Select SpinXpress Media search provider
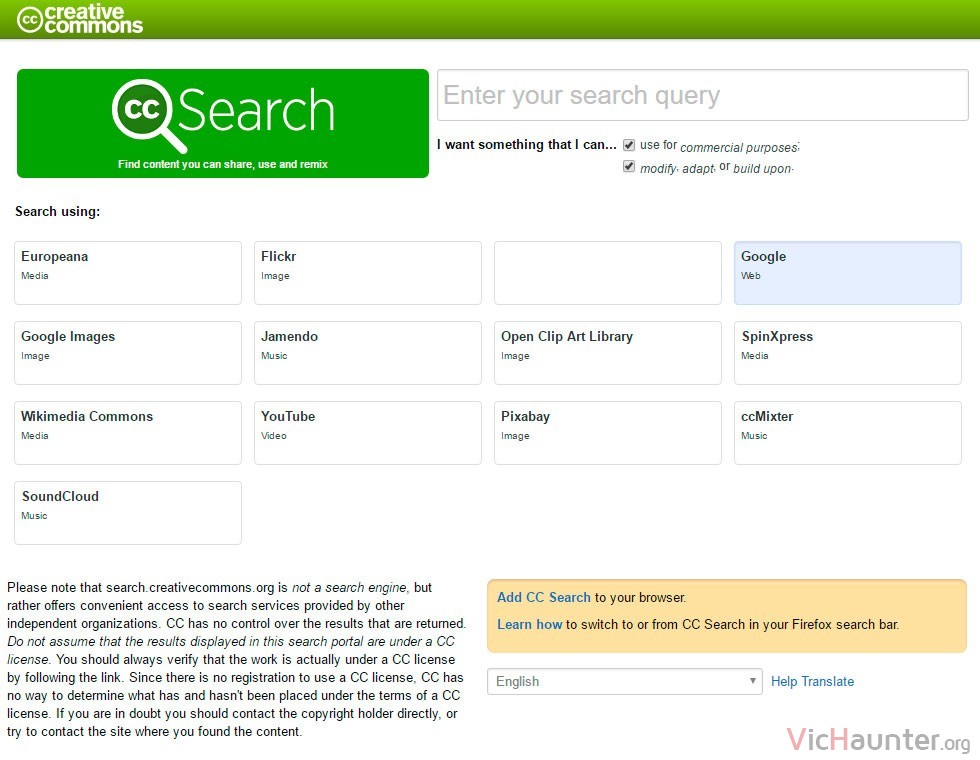 [x=848, y=353]
